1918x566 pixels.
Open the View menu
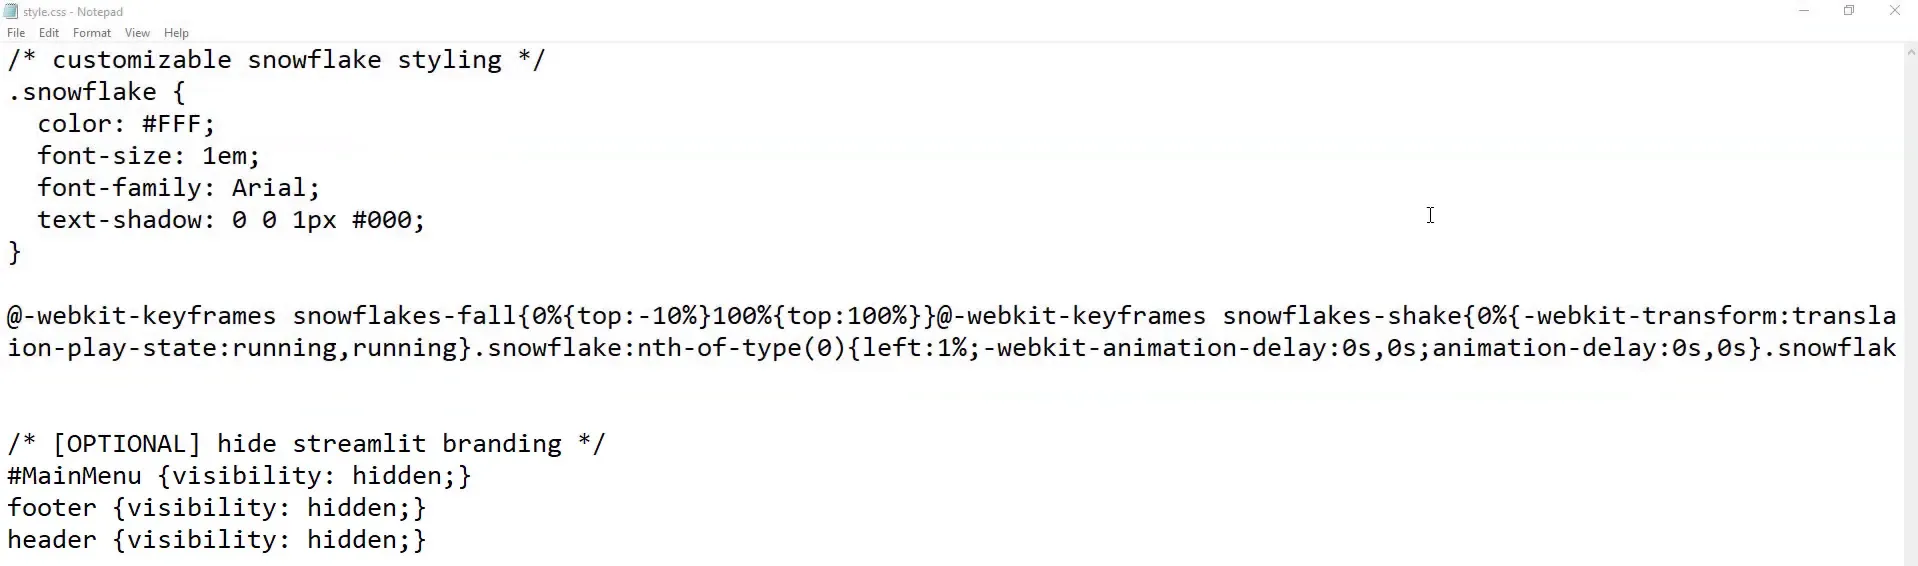[x=137, y=33]
